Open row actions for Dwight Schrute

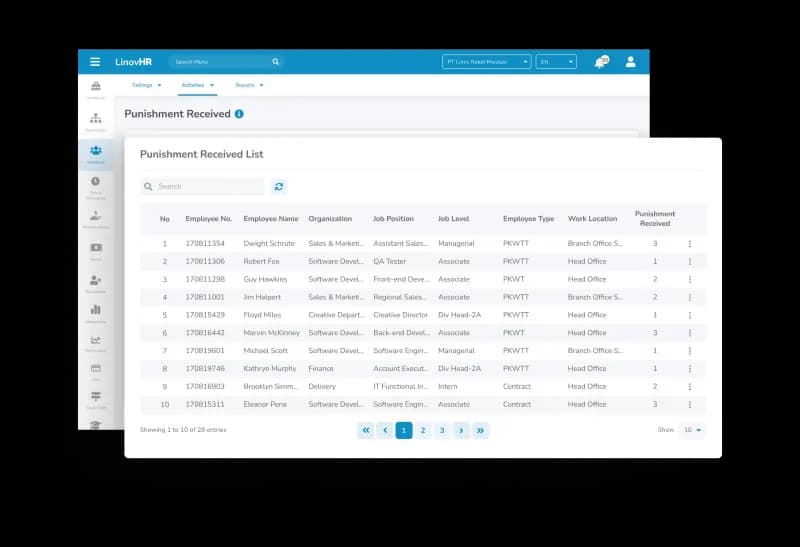click(x=689, y=243)
